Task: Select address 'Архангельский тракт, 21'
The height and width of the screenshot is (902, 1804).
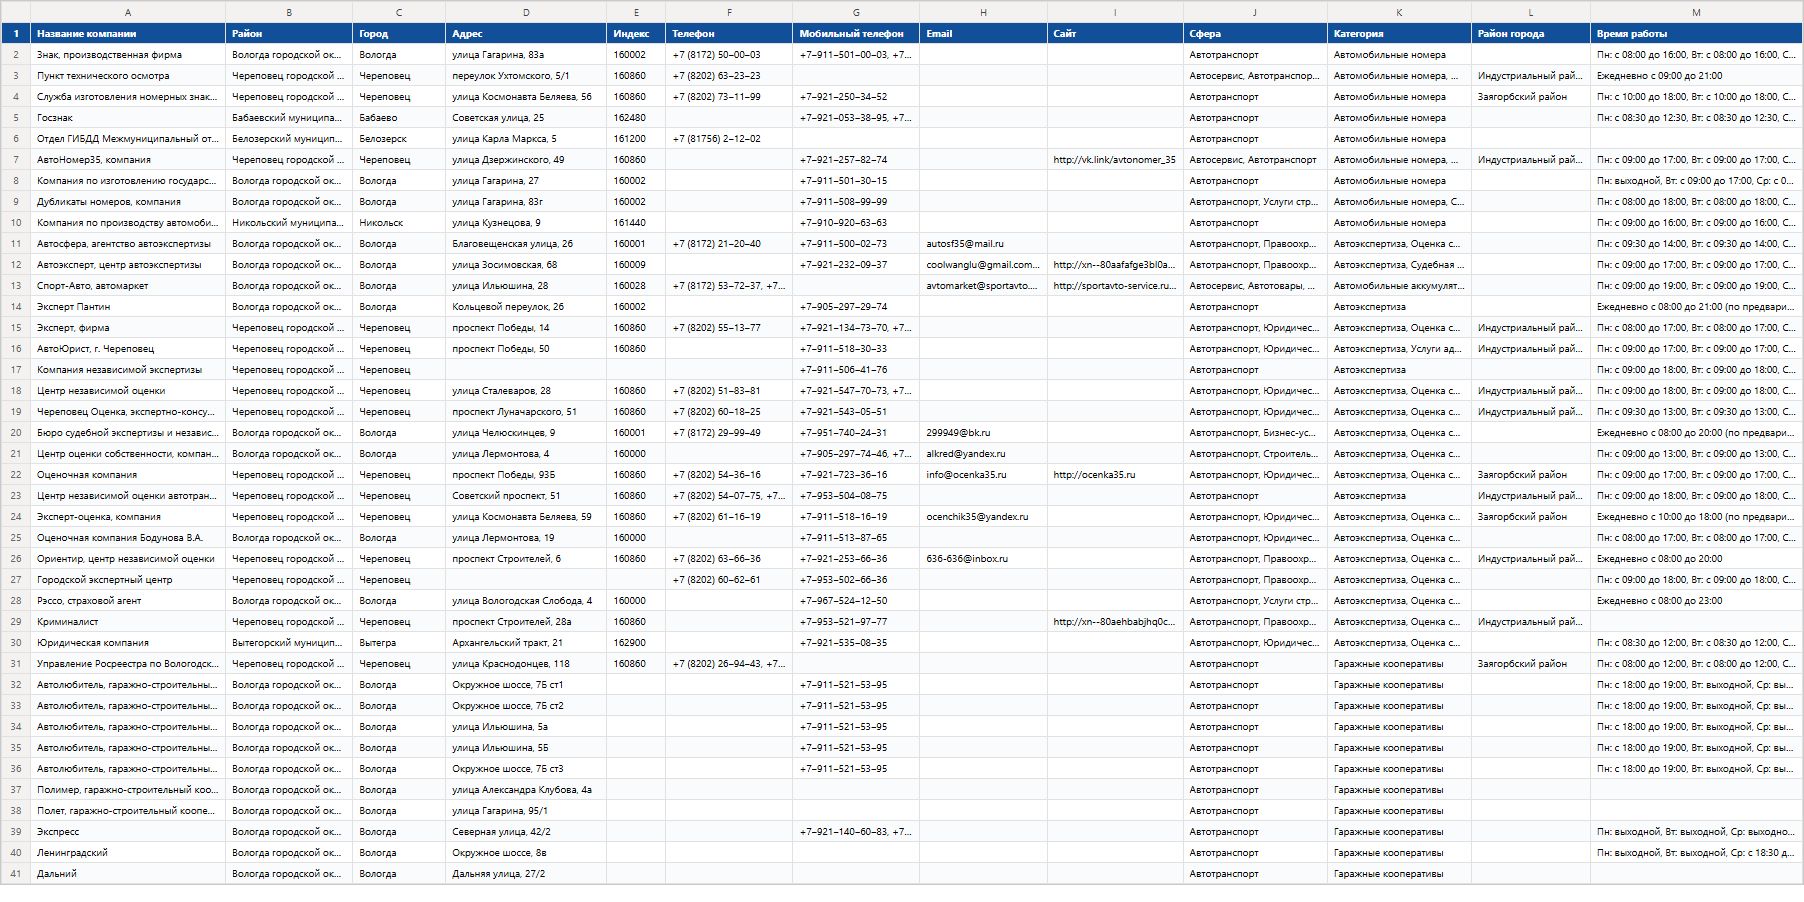Action: pyautogui.click(x=526, y=643)
